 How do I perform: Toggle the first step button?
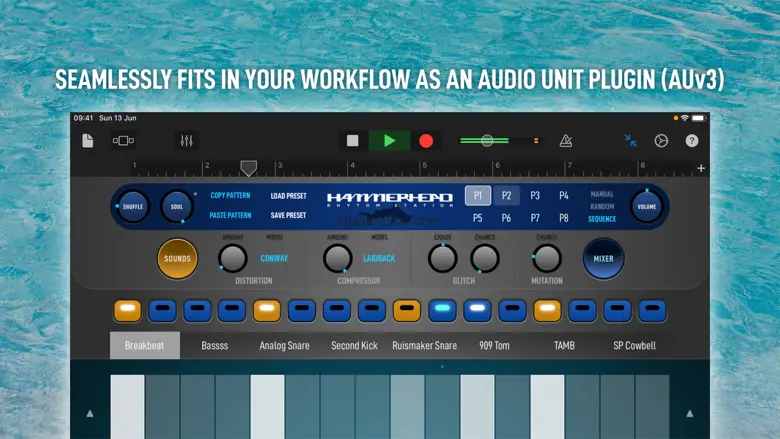tap(127, 310)
